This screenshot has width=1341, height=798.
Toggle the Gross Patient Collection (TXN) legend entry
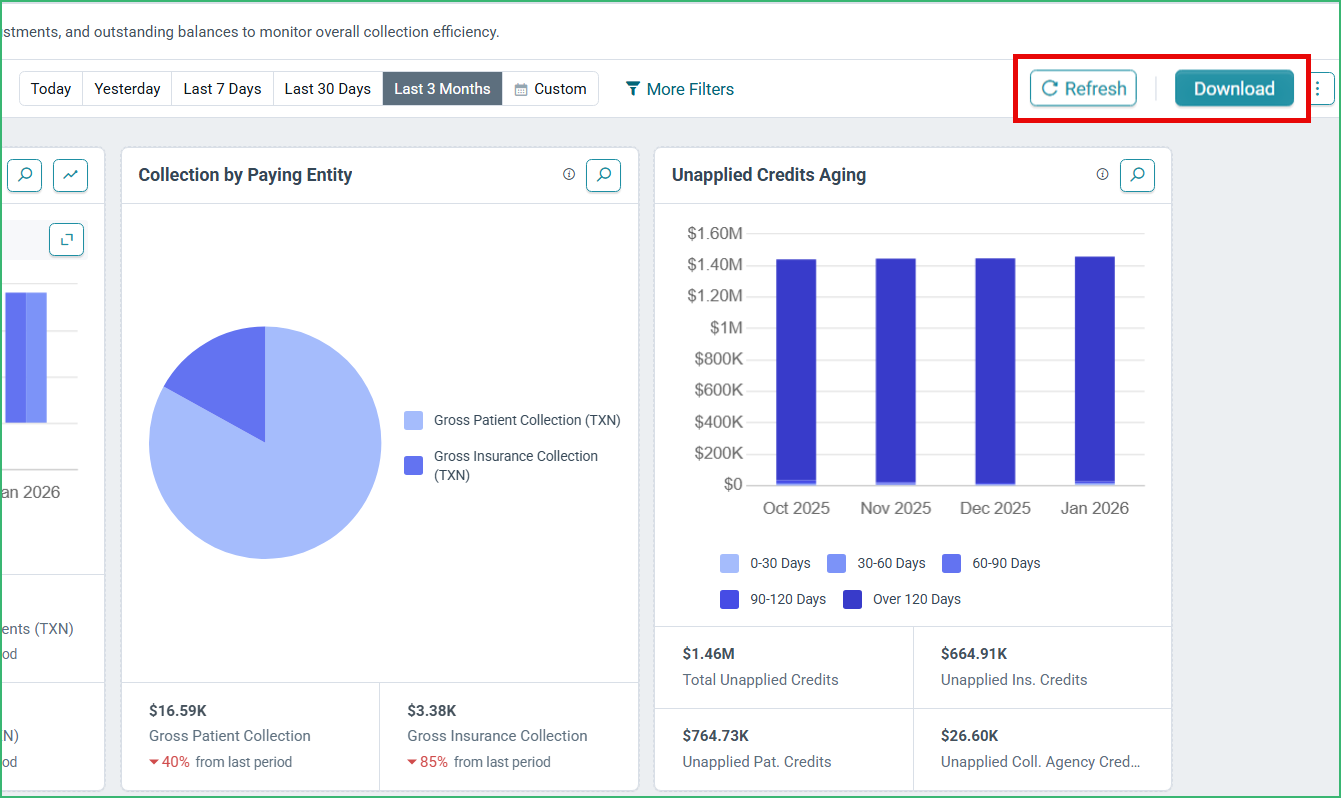click(x=512, y=420)
